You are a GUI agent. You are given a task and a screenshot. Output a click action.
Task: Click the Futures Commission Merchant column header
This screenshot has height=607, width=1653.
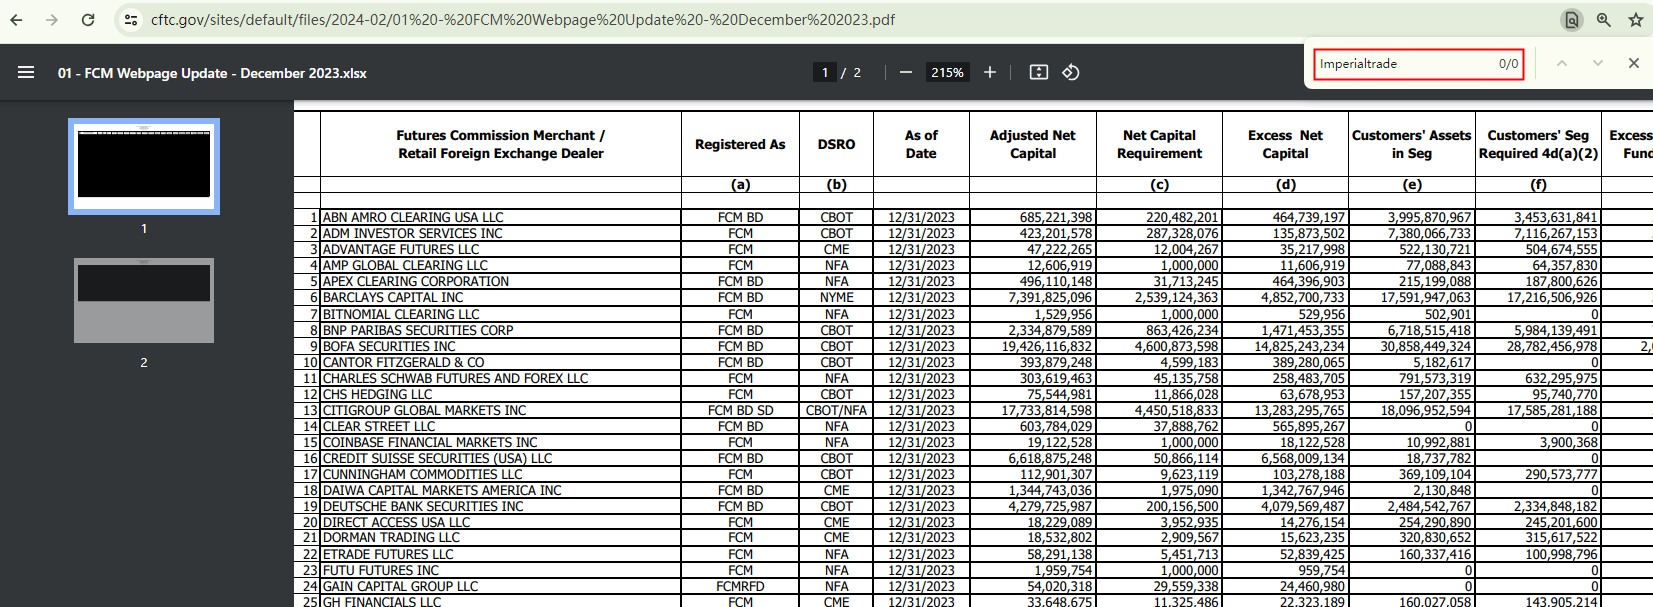[x=501, y=144]
